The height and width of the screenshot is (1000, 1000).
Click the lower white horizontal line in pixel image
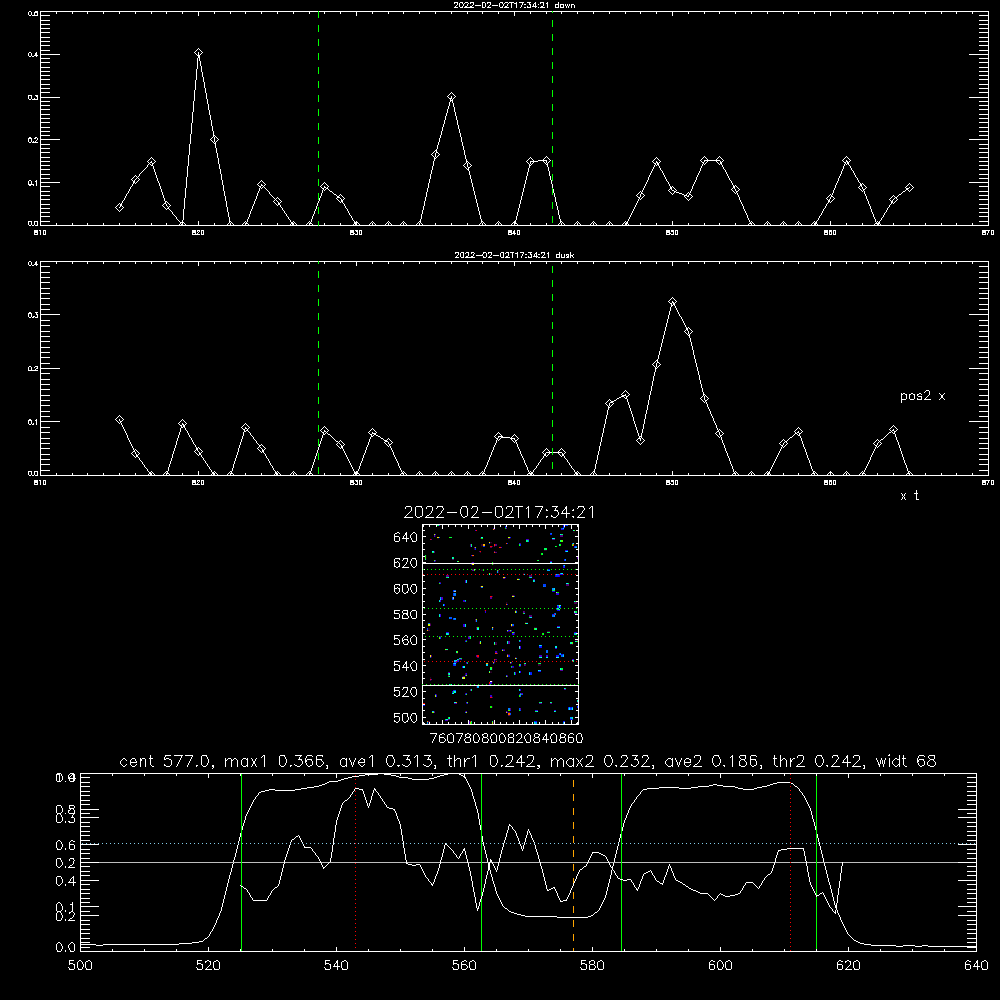(x=500, y=686)
